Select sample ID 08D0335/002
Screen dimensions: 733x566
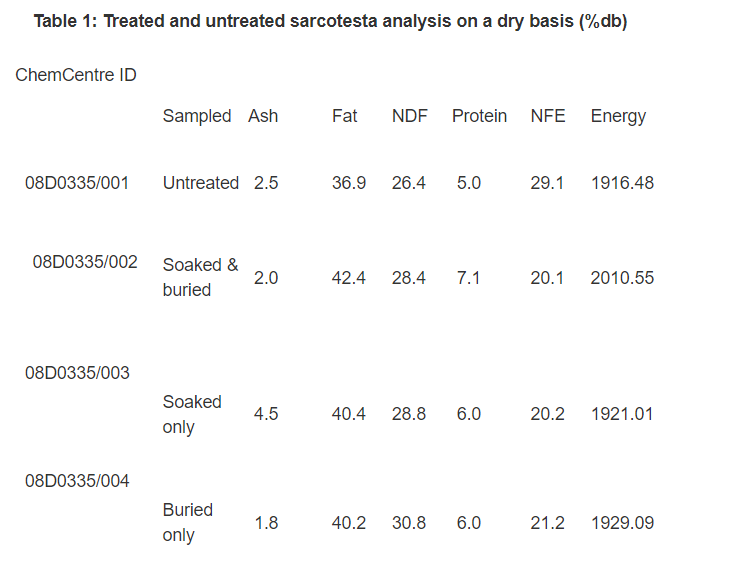point(85,262)
